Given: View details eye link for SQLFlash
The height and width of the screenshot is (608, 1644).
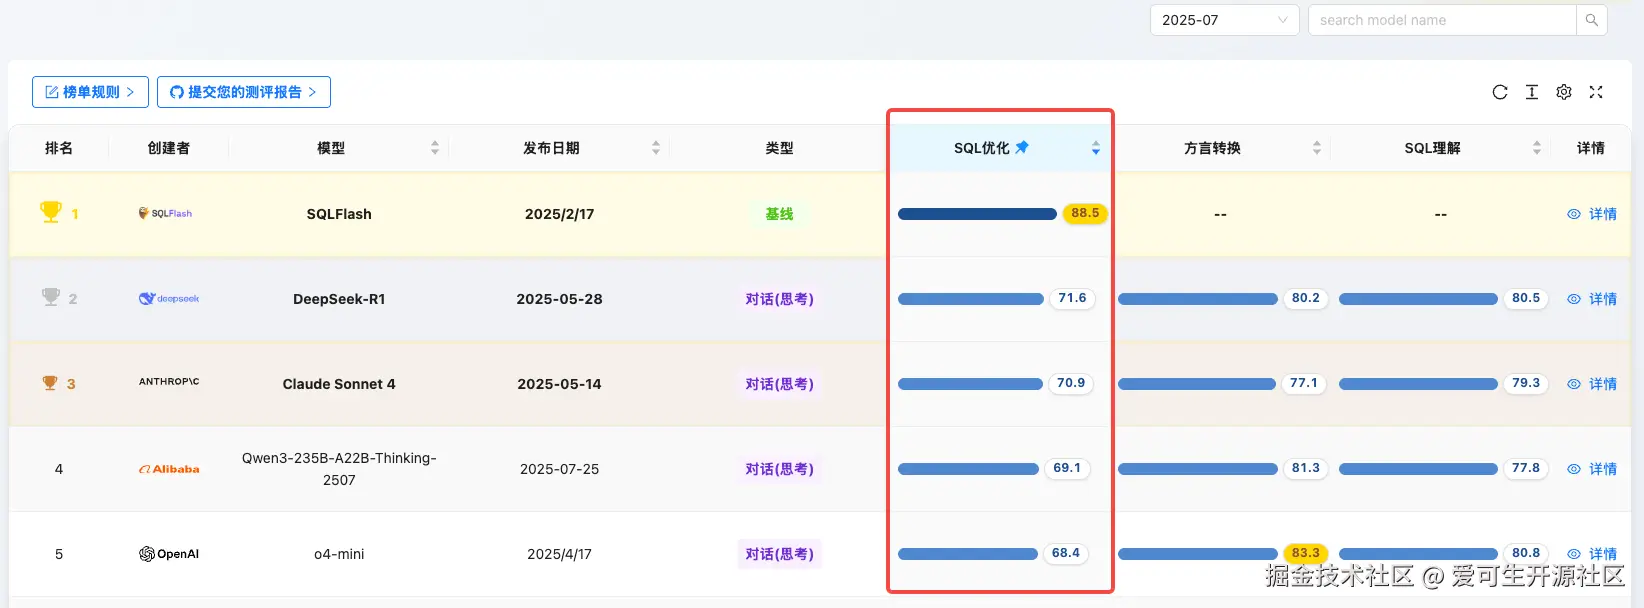Looking at the screenshot, I should (x=1592, y=214).
